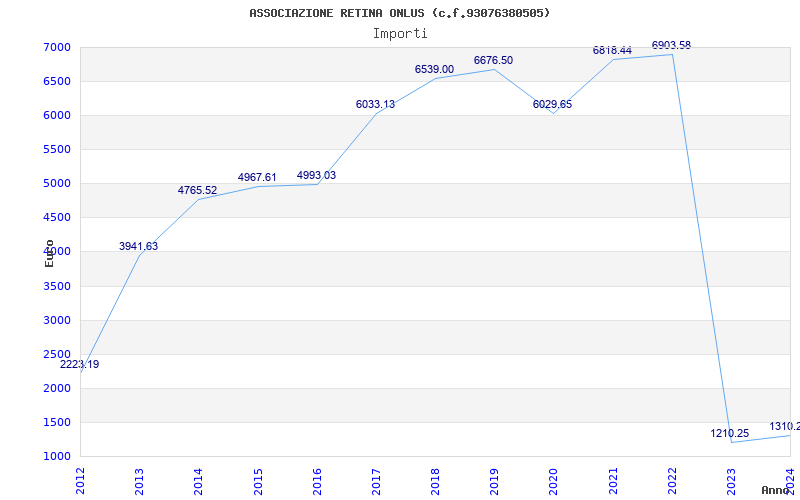The width and height of the screenshot is (800, 500).
Task: Click the Euro y-axis label
Action: tap(49, 253)
